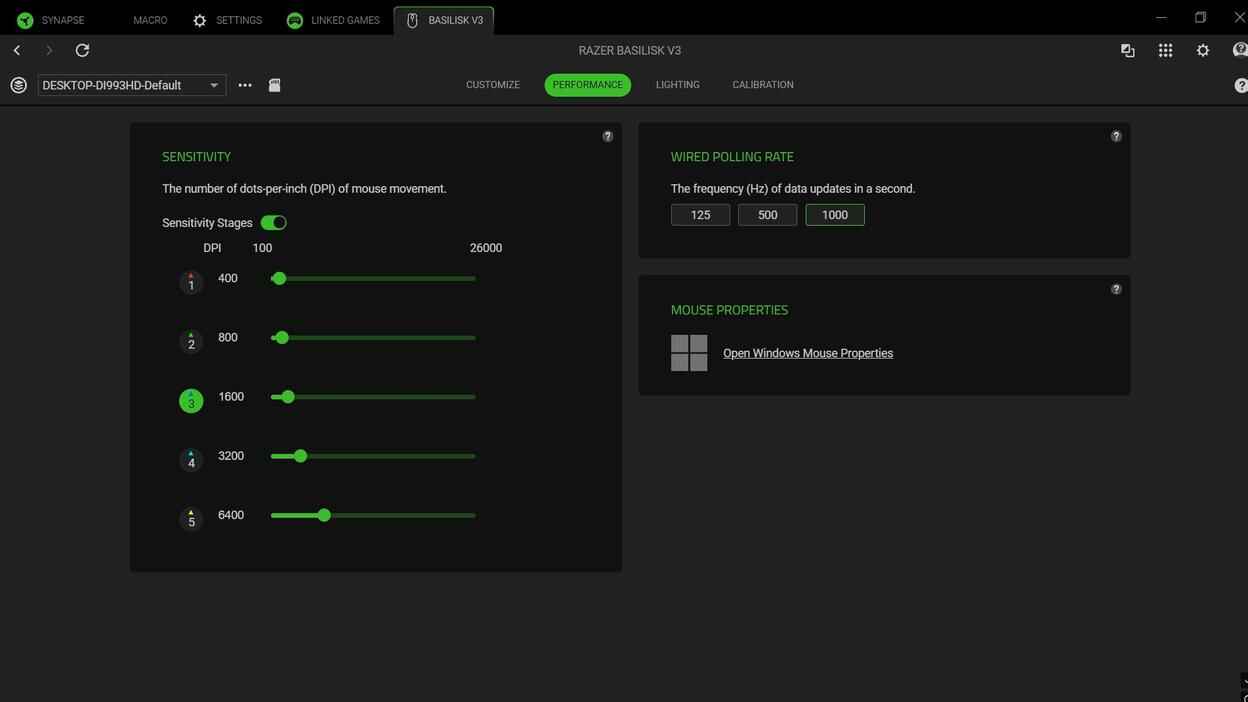Click the 6400 DPI value for stage 5

[231, 515]
